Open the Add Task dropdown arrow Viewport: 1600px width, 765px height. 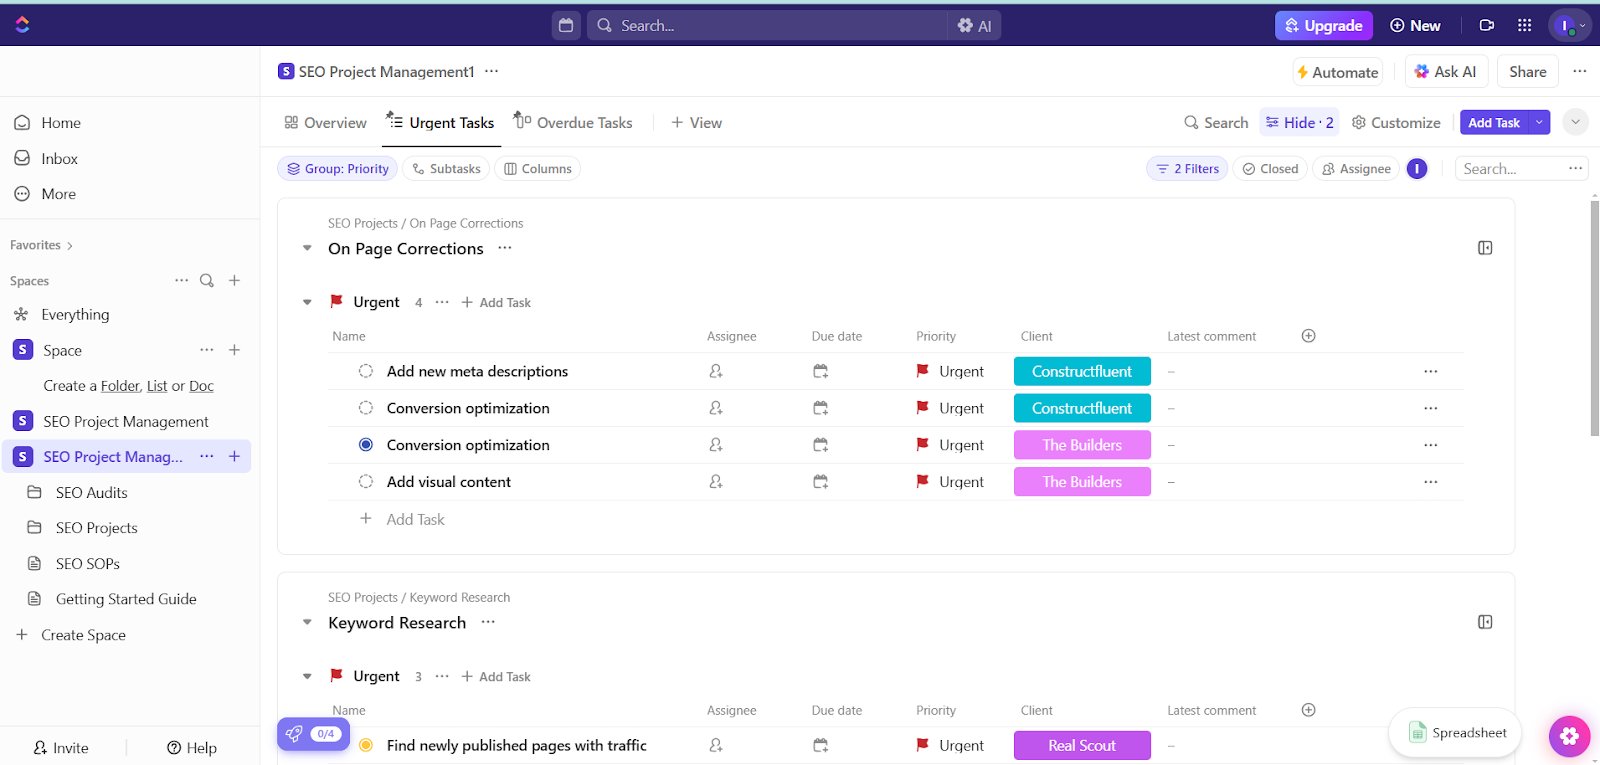[1539, 122]
